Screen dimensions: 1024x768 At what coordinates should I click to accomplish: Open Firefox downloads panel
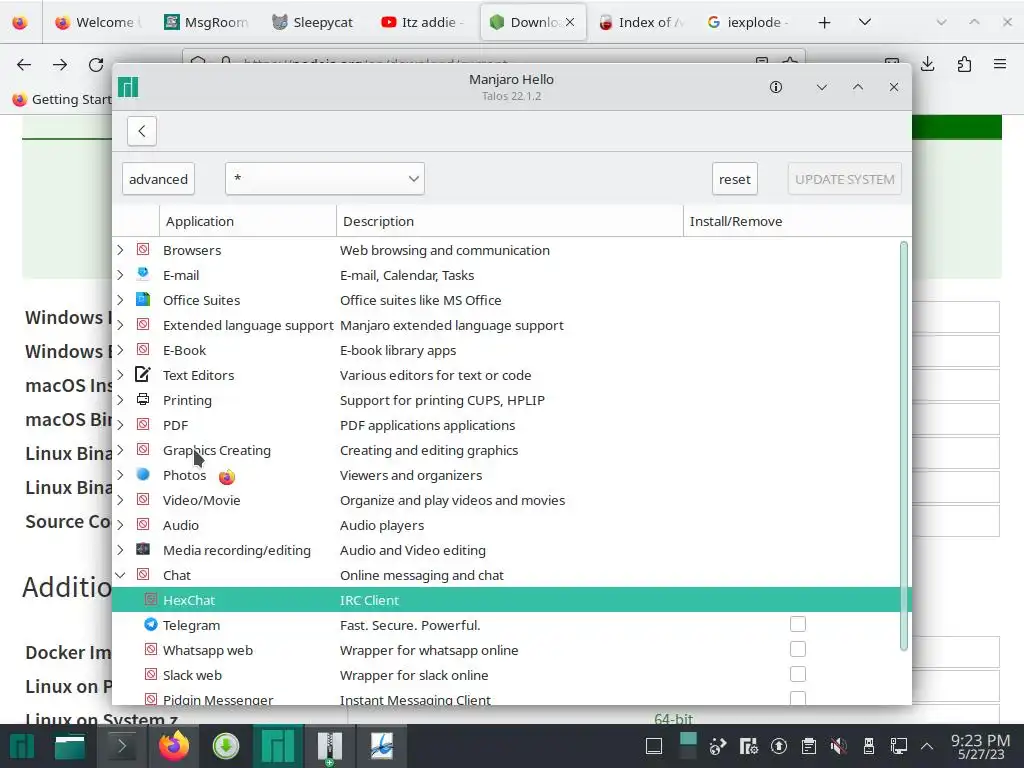coord(927,64)
